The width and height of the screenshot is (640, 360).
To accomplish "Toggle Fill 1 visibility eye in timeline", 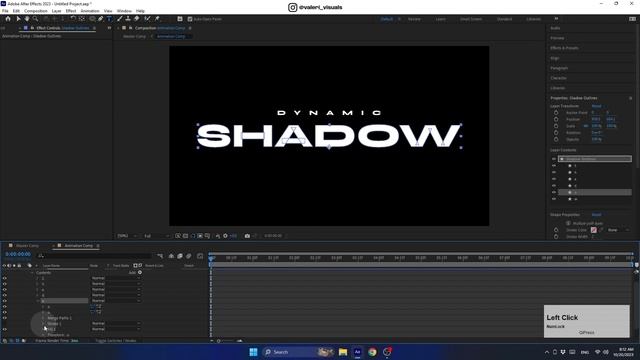I will [x=4, y=329].
